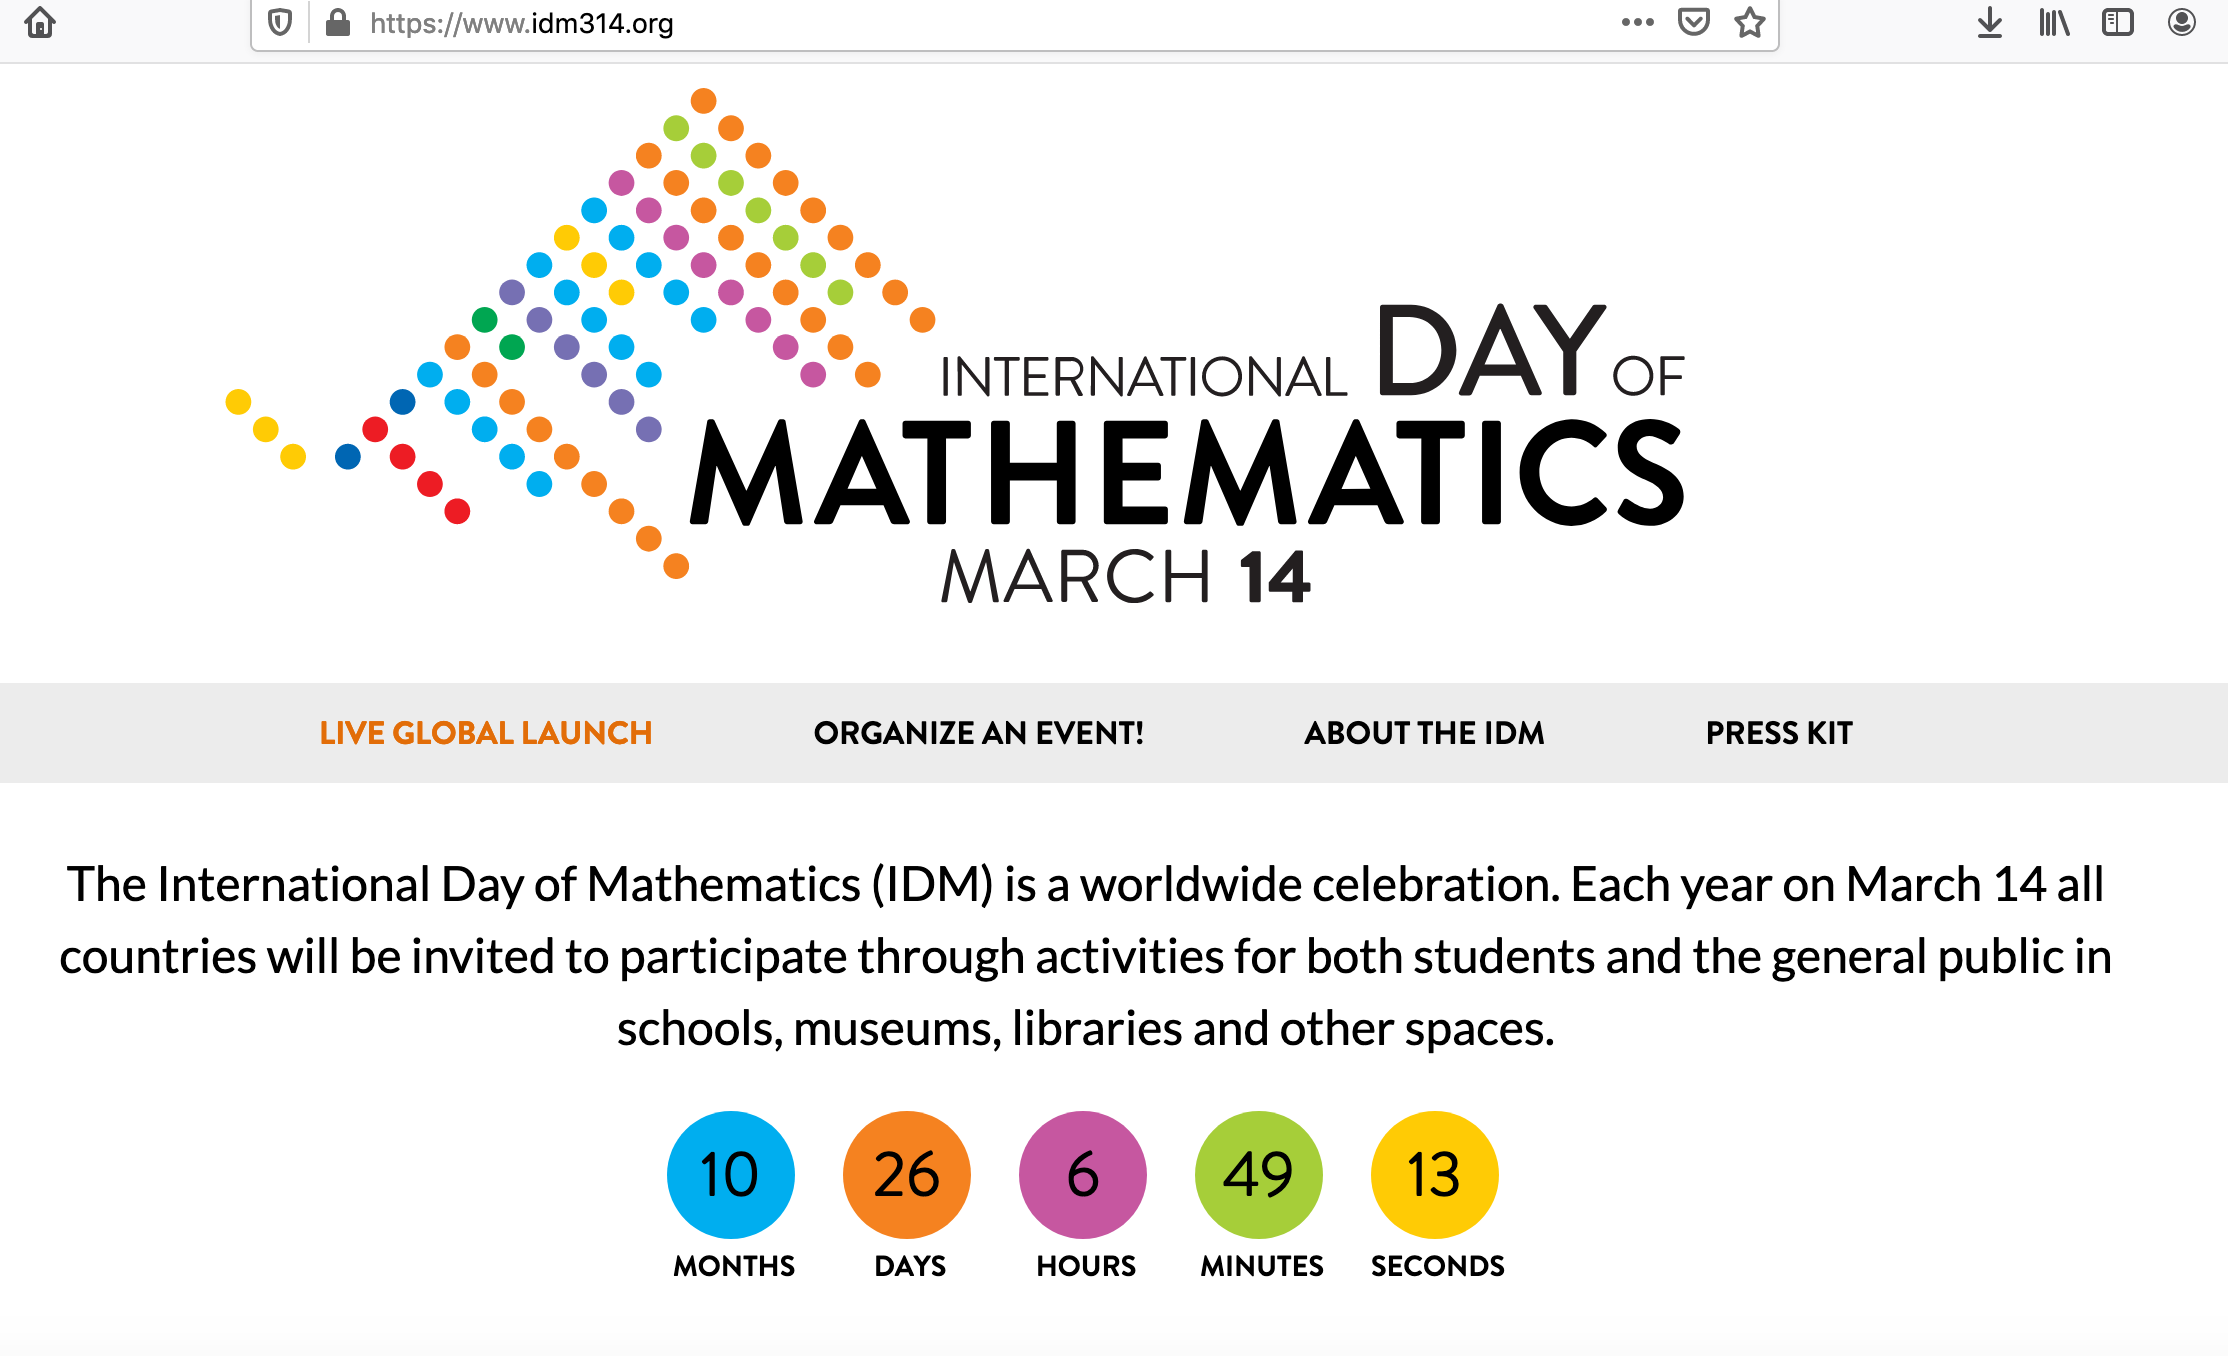Click the blue months countdown circle
Image resolution: width=2228 pixels, height=1356 pixels.
731,1174
